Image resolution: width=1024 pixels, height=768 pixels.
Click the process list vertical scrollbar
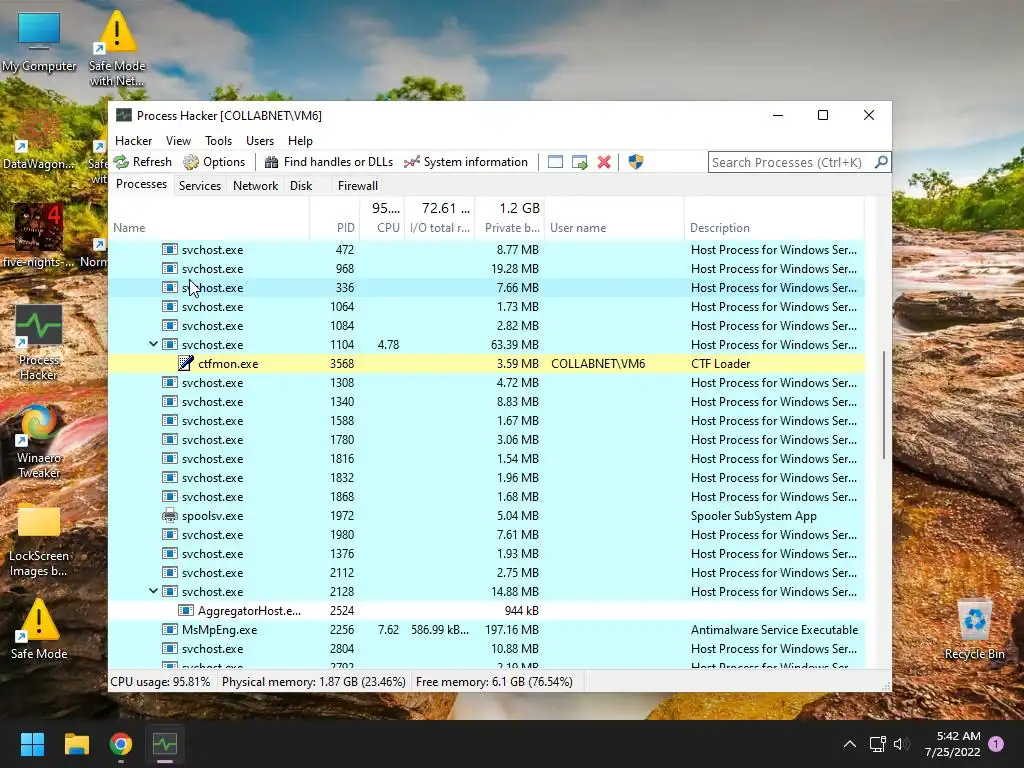click(884, 405)
